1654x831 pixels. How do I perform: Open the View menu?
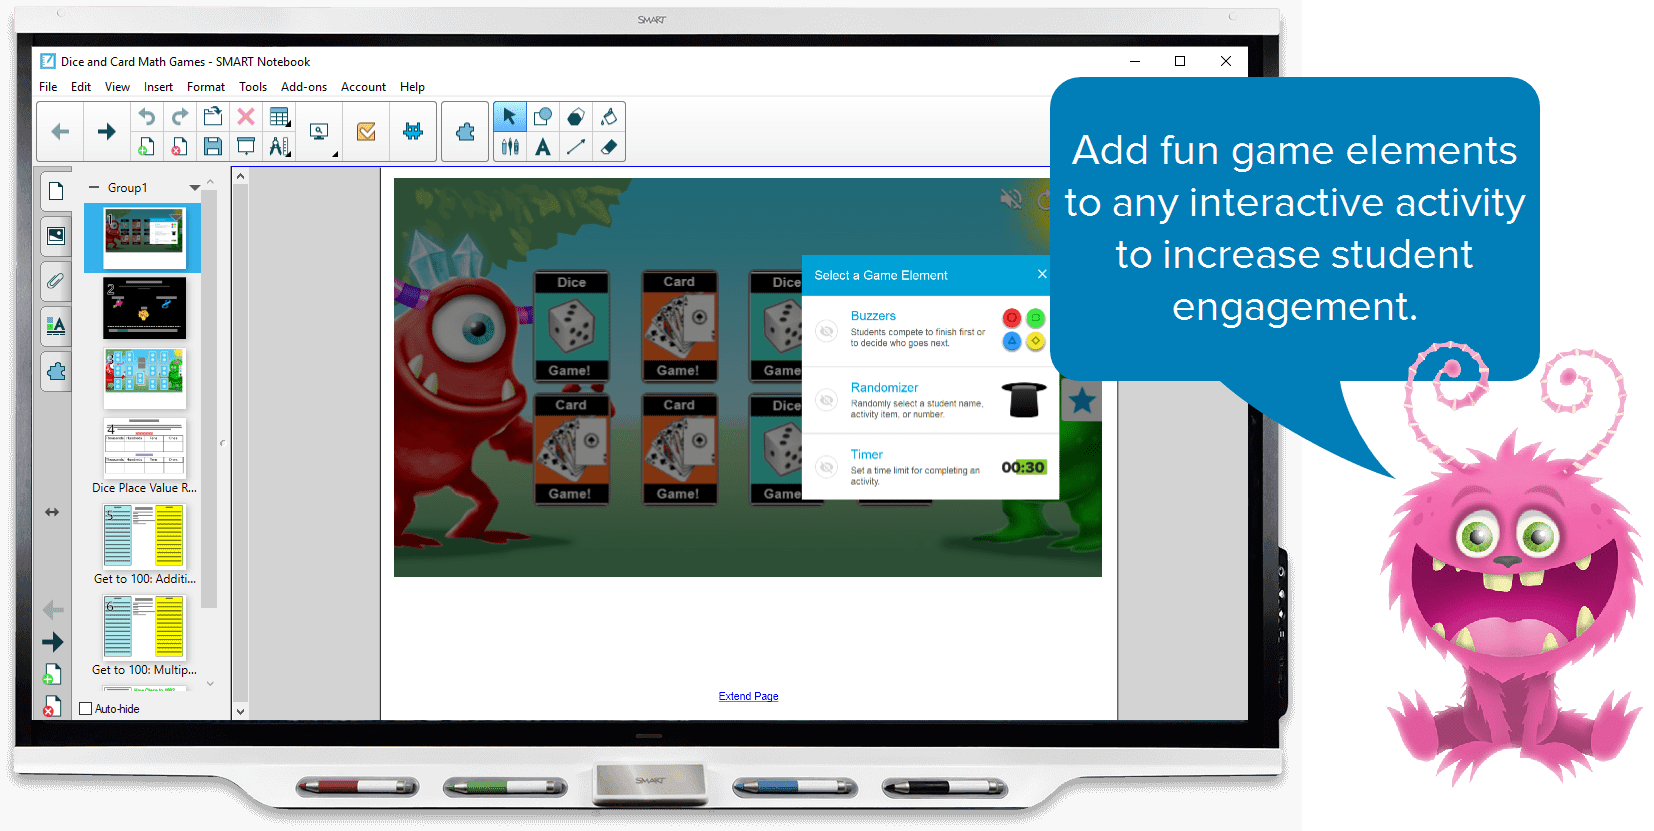pos(117,87)
